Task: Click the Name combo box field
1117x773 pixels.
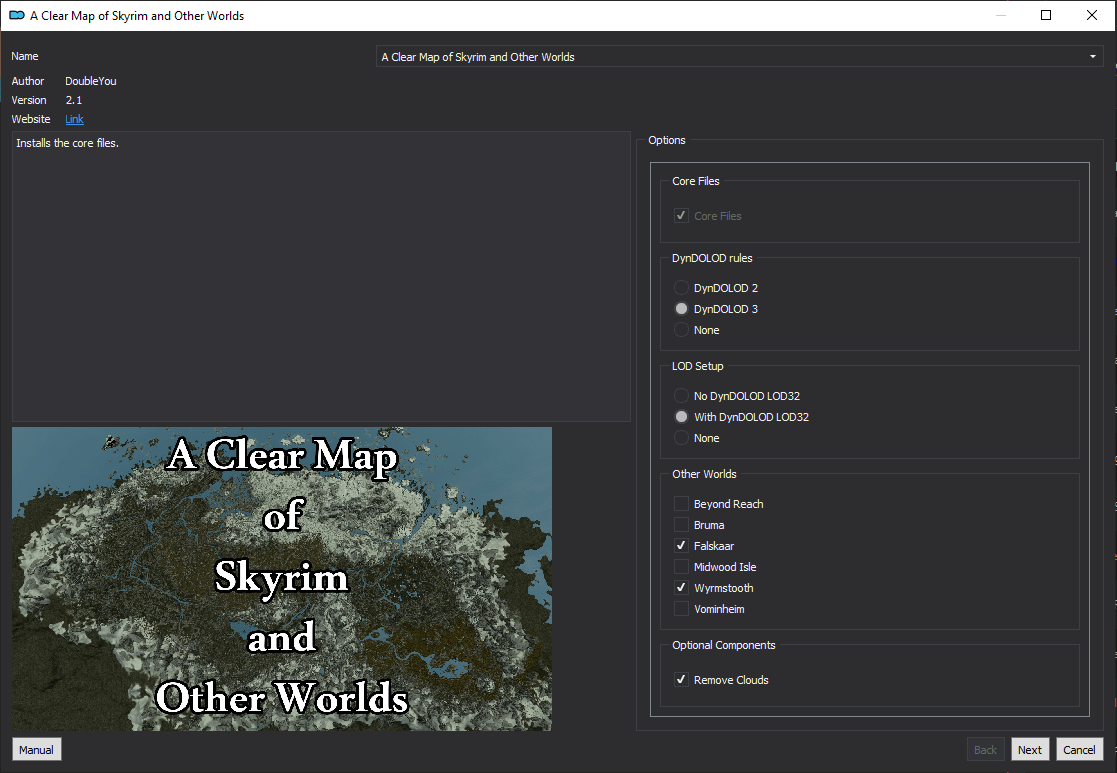Action: tap(739, 56)
